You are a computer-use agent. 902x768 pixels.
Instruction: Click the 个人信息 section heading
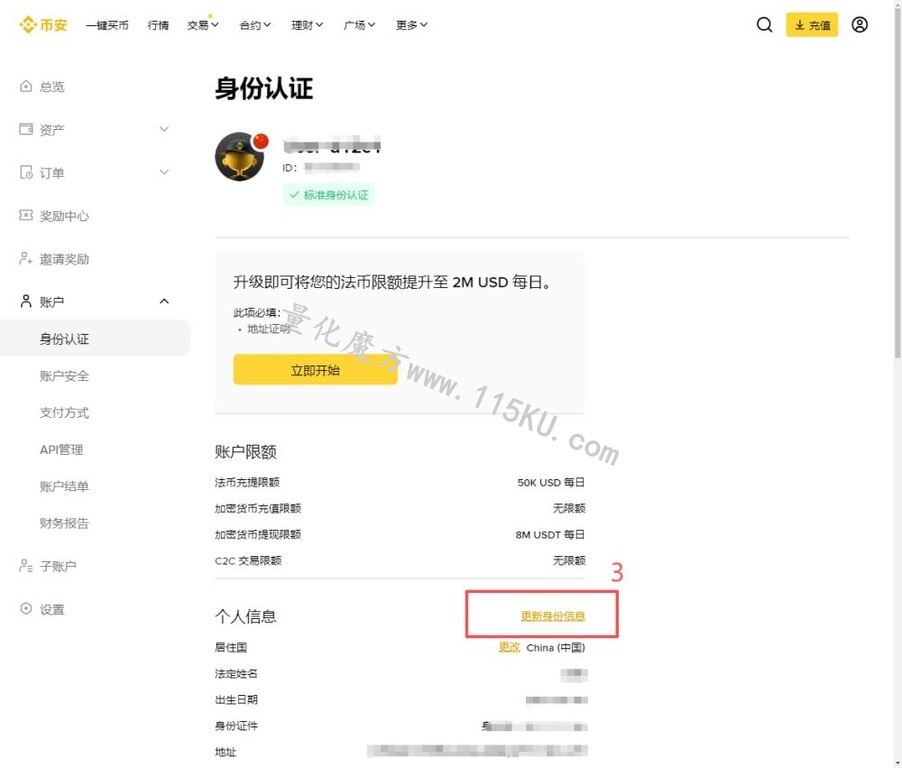[x=246, y=616]
